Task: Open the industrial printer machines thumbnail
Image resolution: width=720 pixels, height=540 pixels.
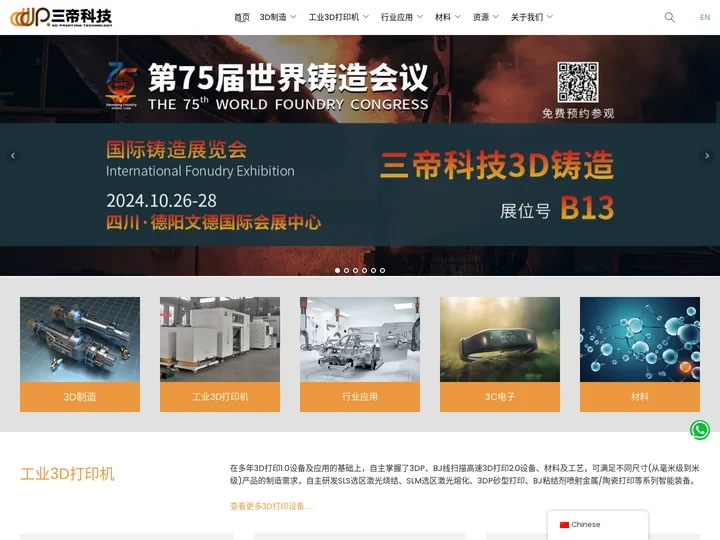Action: pyautogui.click(x=220, y=339)
